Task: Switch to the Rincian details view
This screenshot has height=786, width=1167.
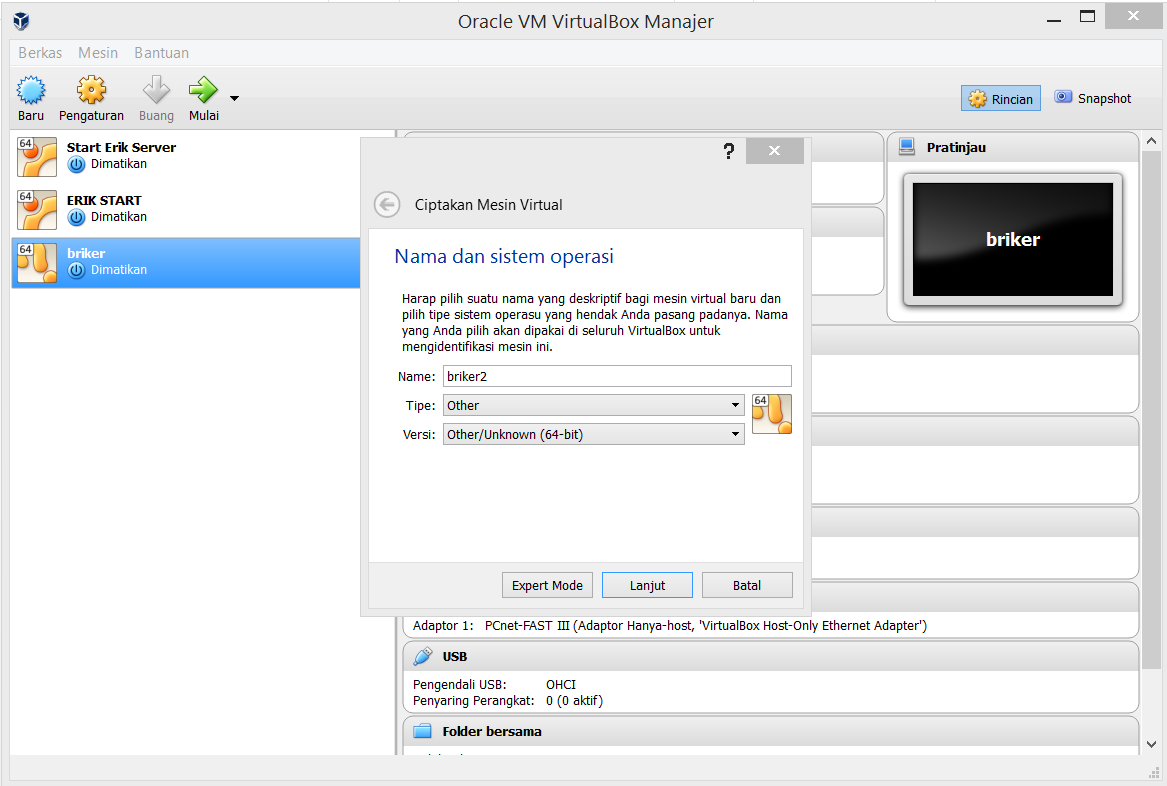Action: click(x=1000, y=99)
